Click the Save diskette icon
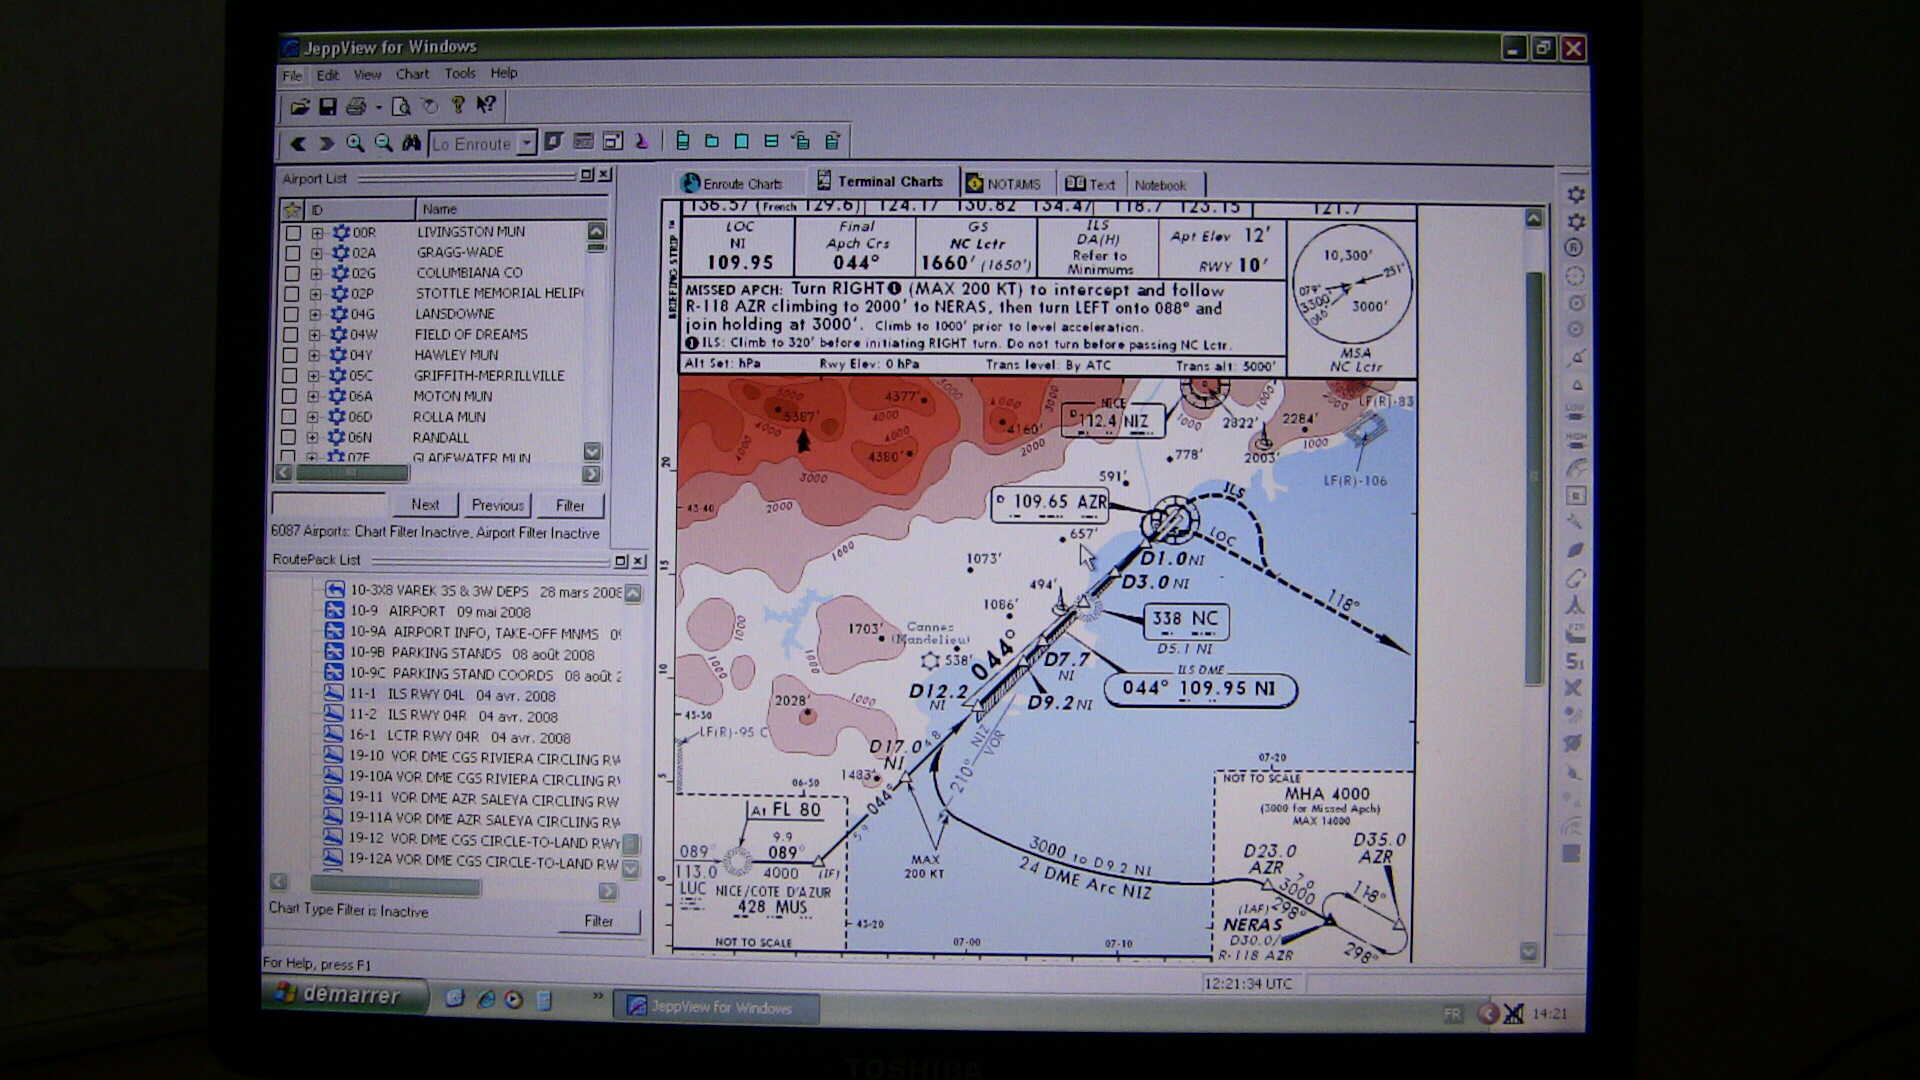This screenshot has width=1920, height=1080. point(327,106)
